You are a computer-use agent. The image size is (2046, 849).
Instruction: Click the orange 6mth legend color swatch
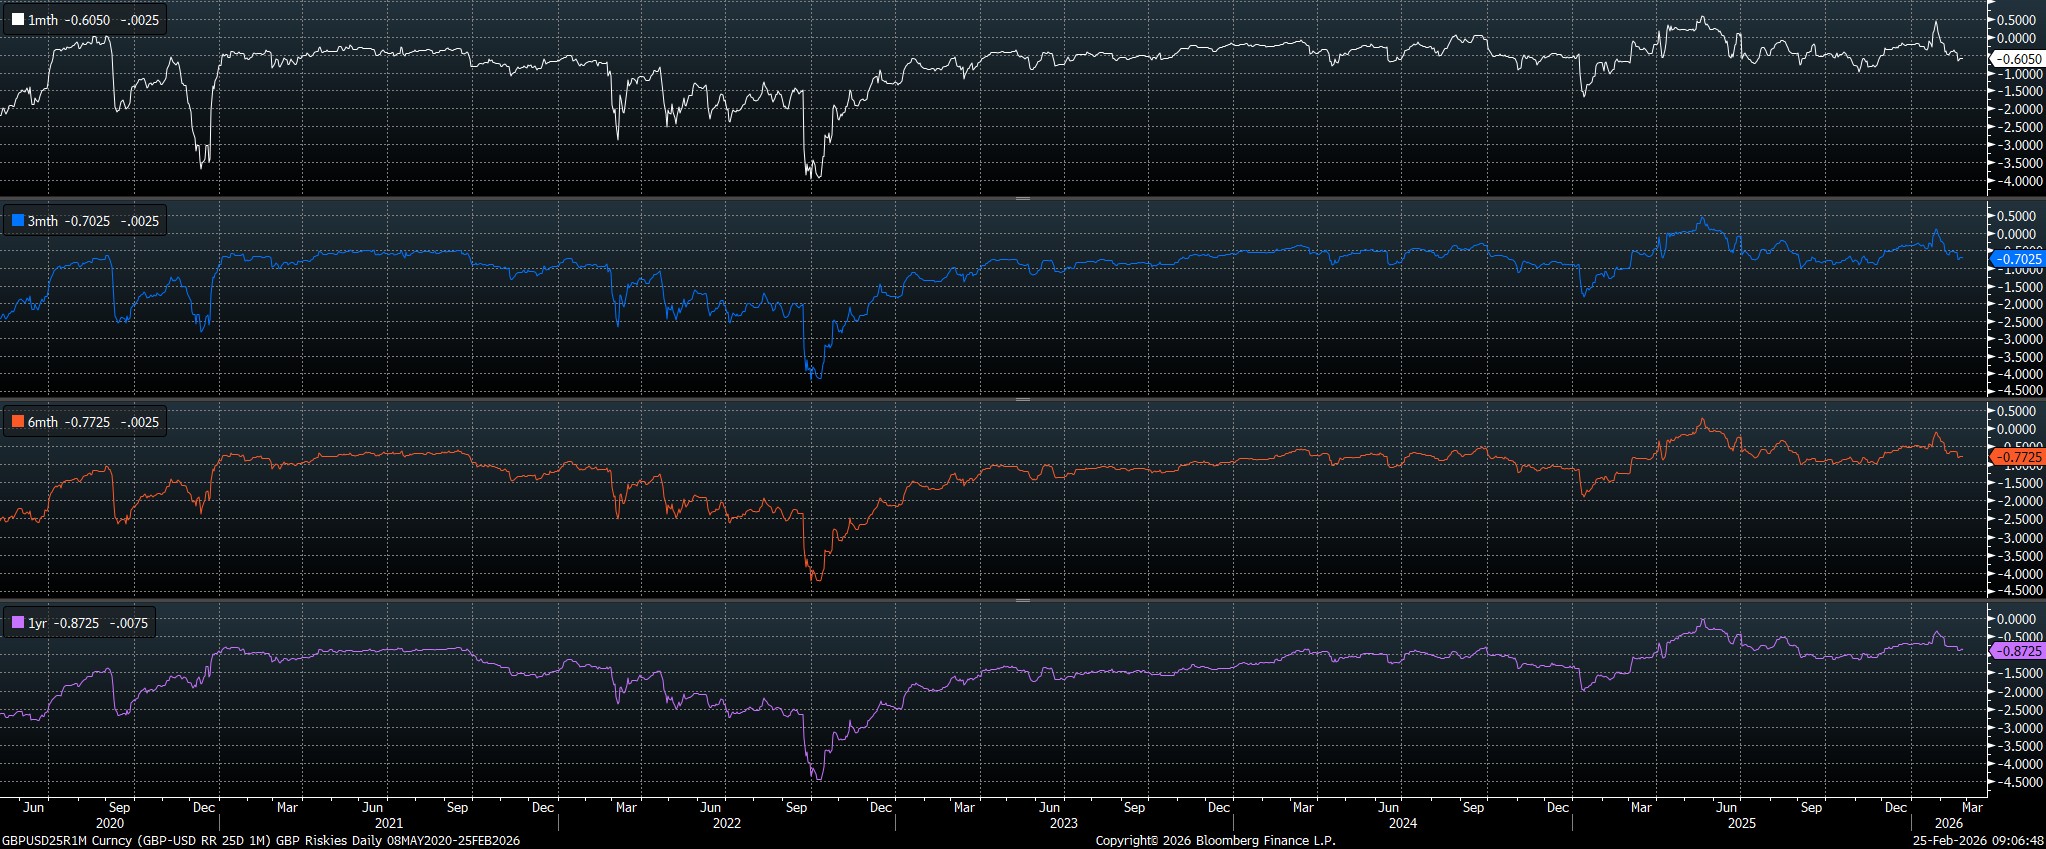pos(18,422)
